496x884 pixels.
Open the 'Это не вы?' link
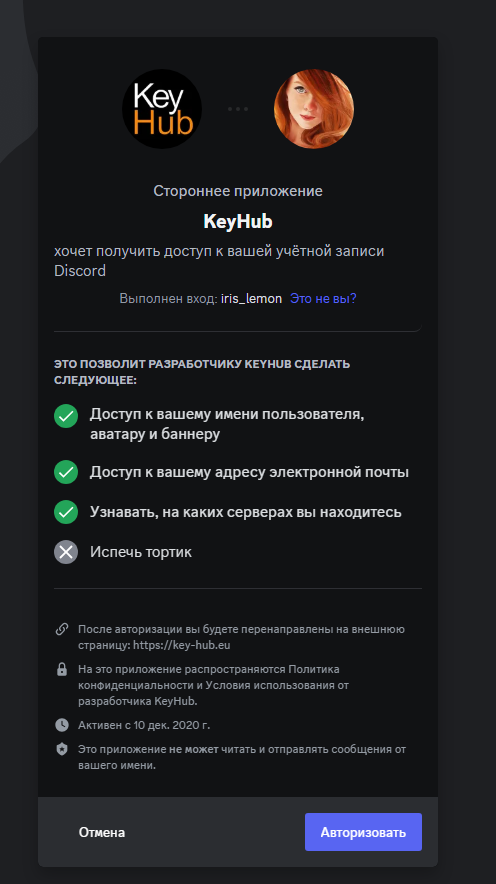point(323,298)
